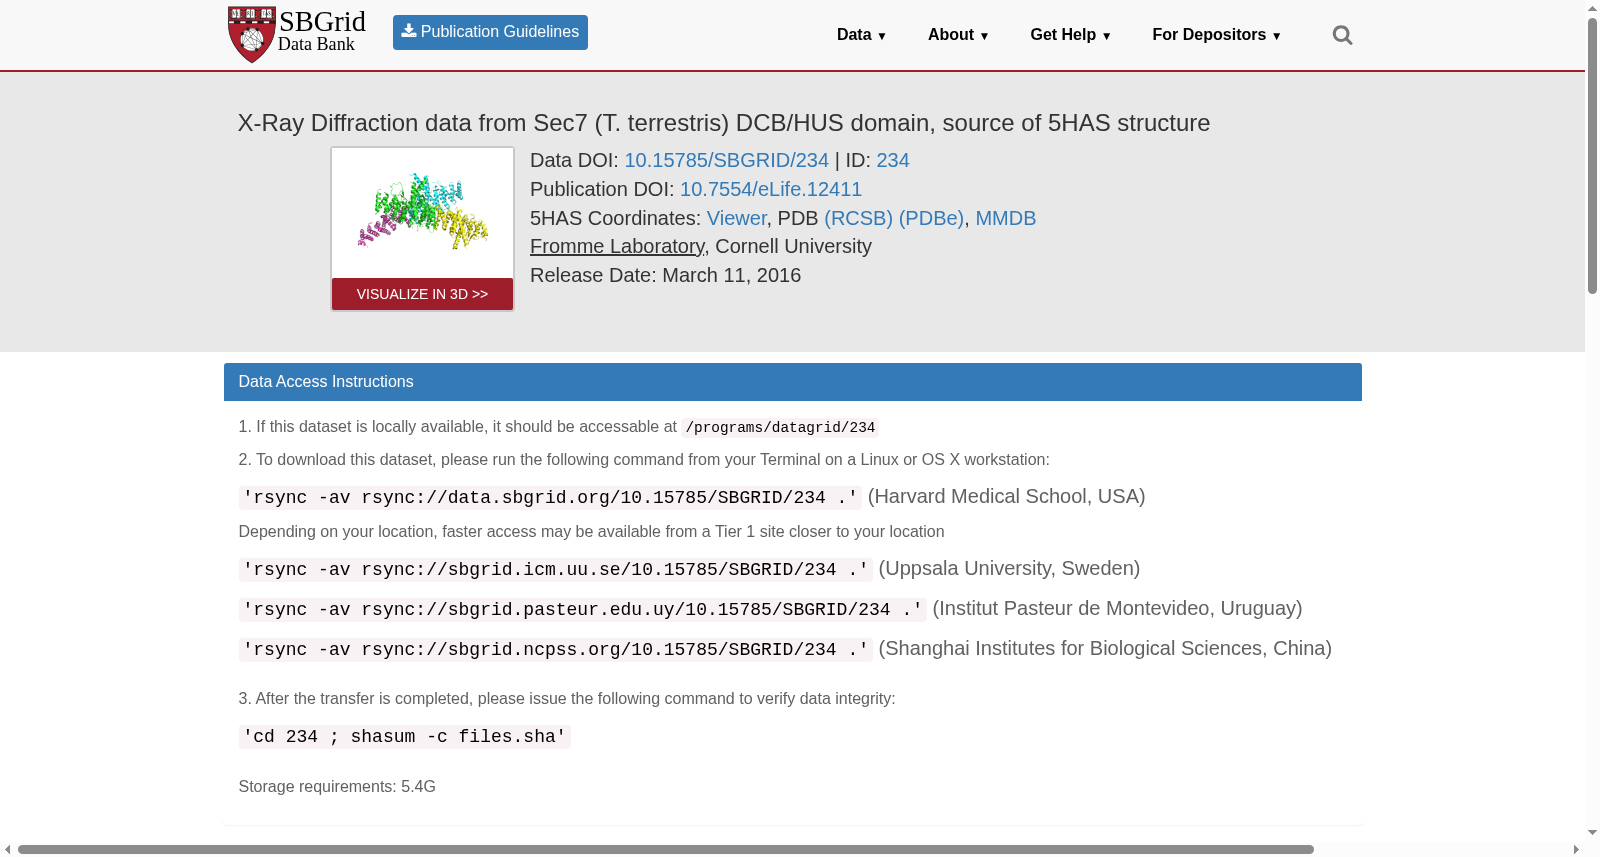Click the sbgrid.ncpss.org rsync command
1600x857 pixels.
(x=555, y=649)
